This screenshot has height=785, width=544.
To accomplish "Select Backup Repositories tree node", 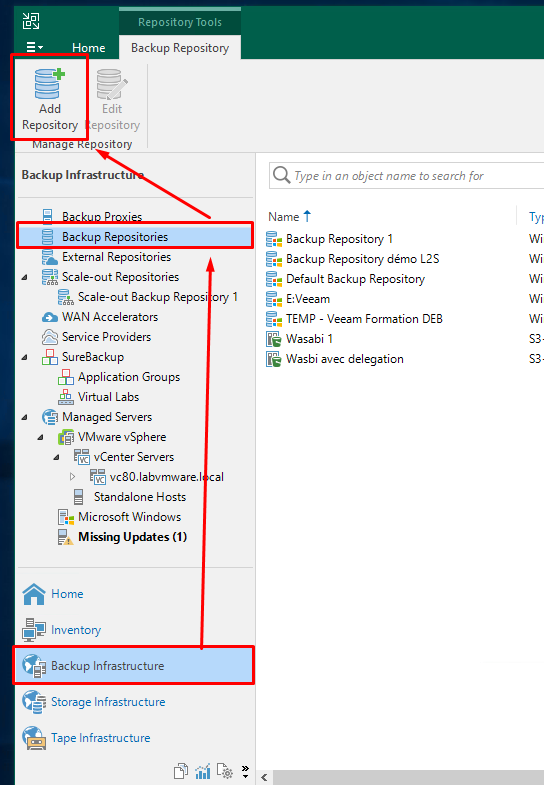I will click(x=115, y=237).
